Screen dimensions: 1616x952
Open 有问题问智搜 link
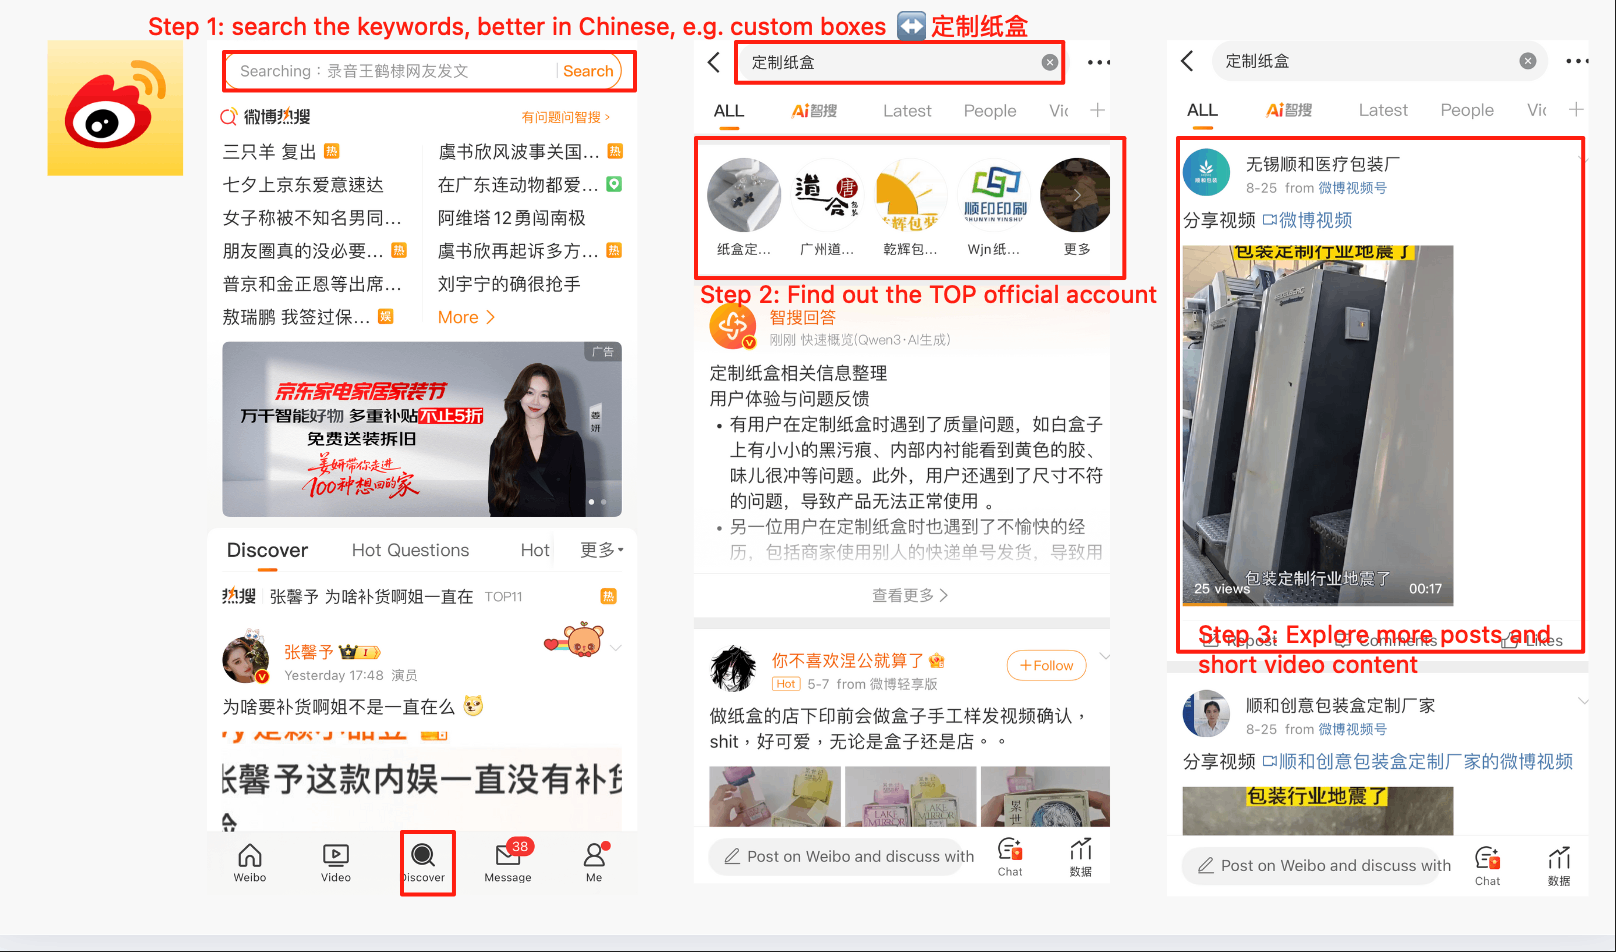tap(565, 117)
